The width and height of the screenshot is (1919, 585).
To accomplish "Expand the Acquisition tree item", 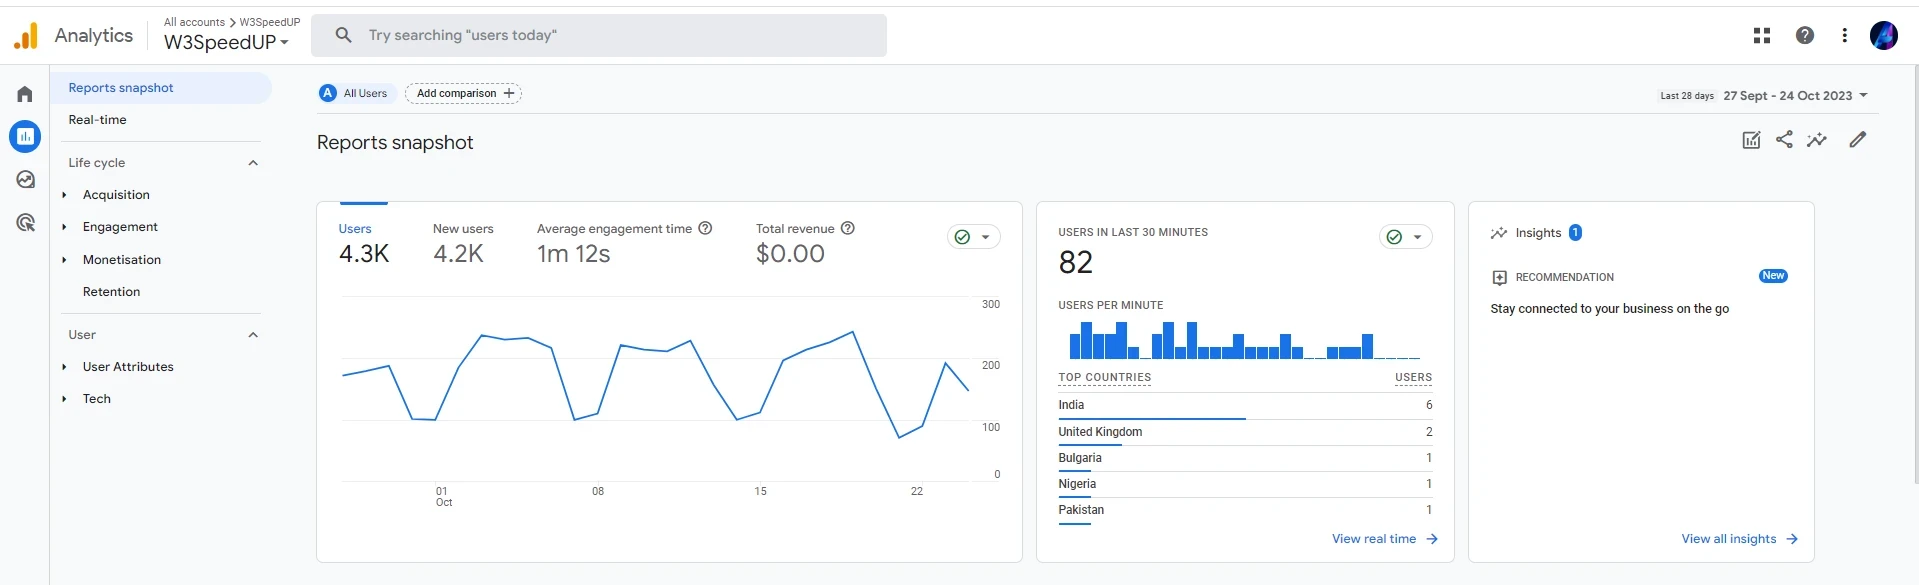I will tap(65, 195).
